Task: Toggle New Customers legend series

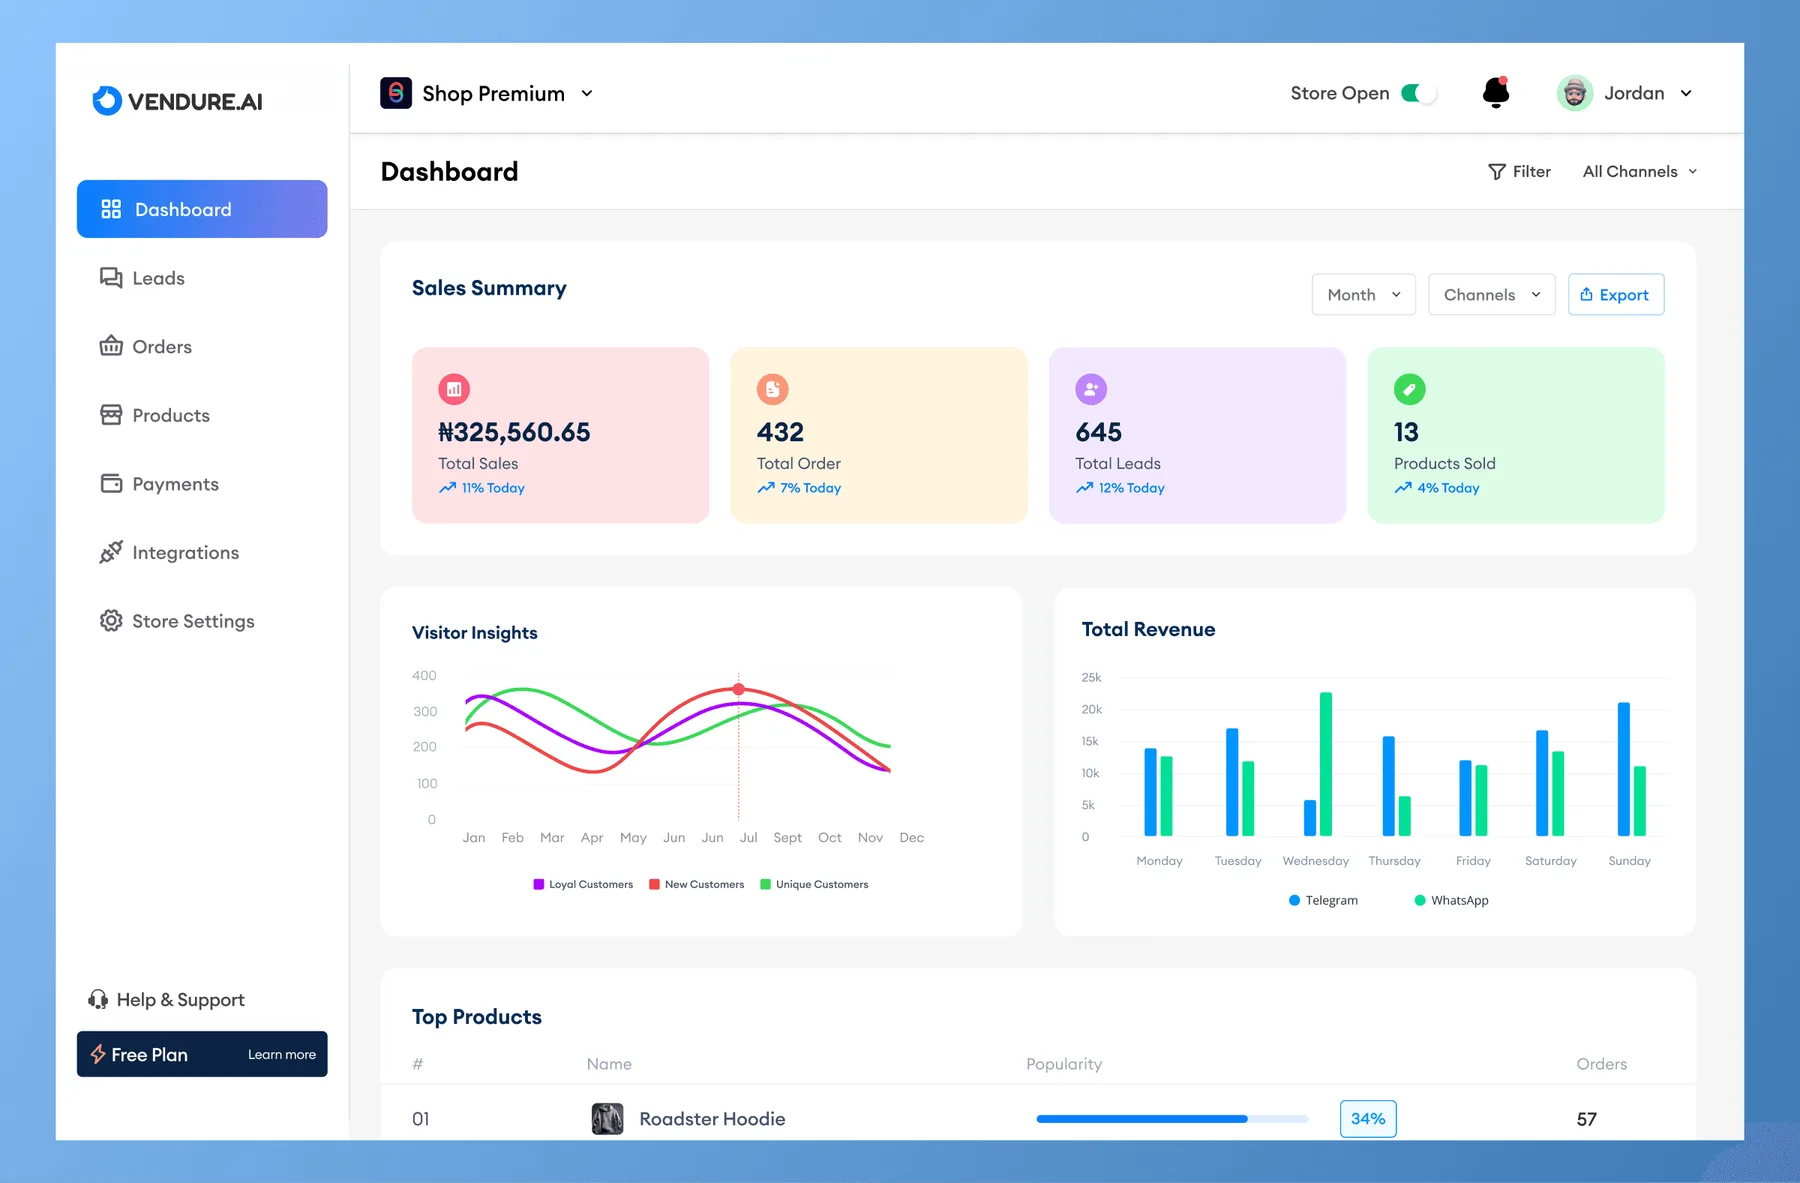Action: (696, 884)
